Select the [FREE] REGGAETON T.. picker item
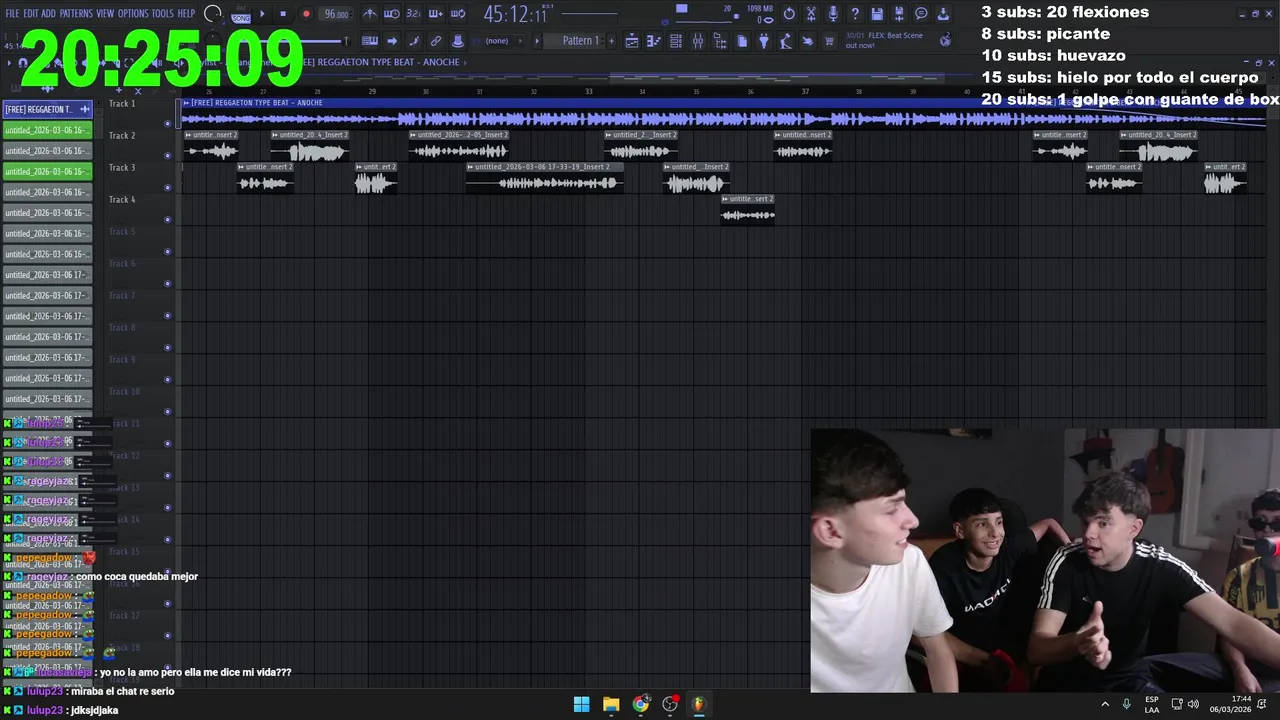 (47, 109)
